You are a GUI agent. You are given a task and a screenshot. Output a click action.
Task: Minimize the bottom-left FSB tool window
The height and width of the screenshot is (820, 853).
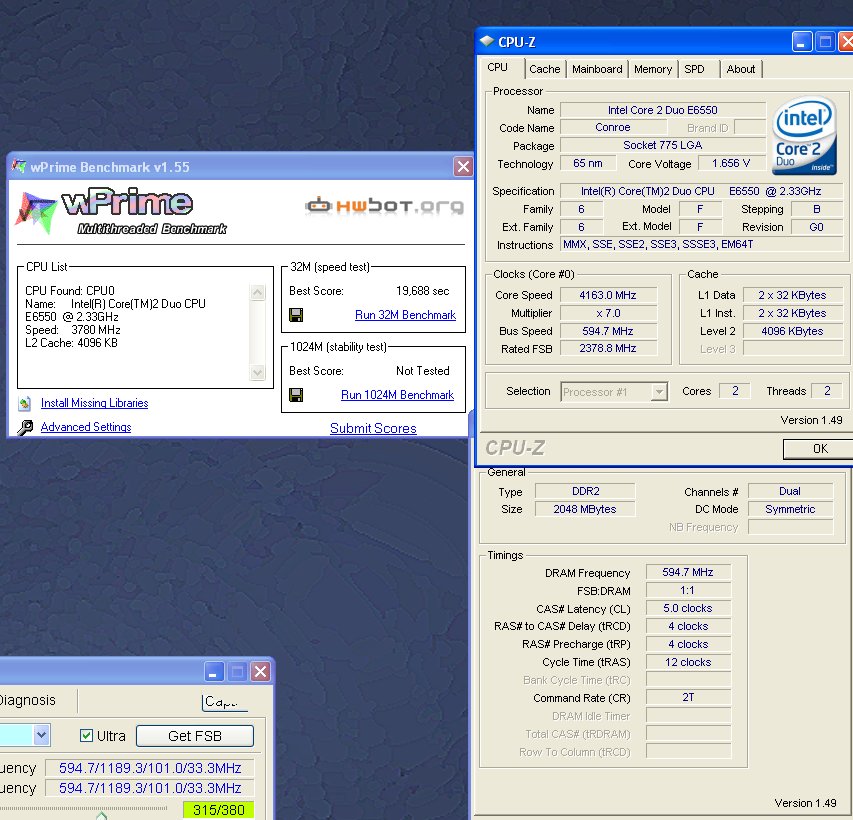pos(214,671)
